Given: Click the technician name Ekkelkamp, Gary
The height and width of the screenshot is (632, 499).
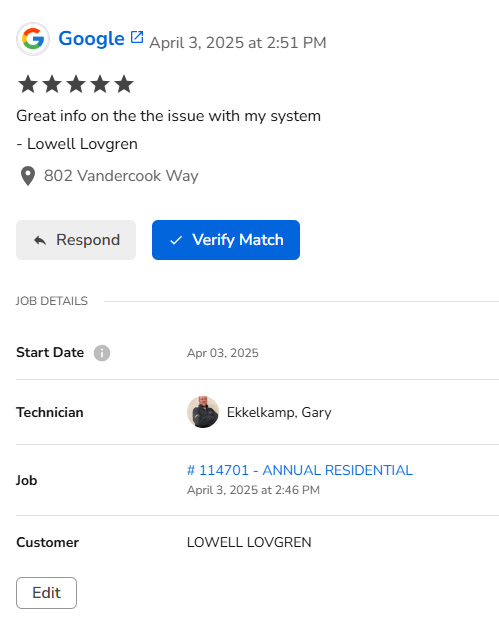Looking at the screenshot, I should click(x=279, y=412).
